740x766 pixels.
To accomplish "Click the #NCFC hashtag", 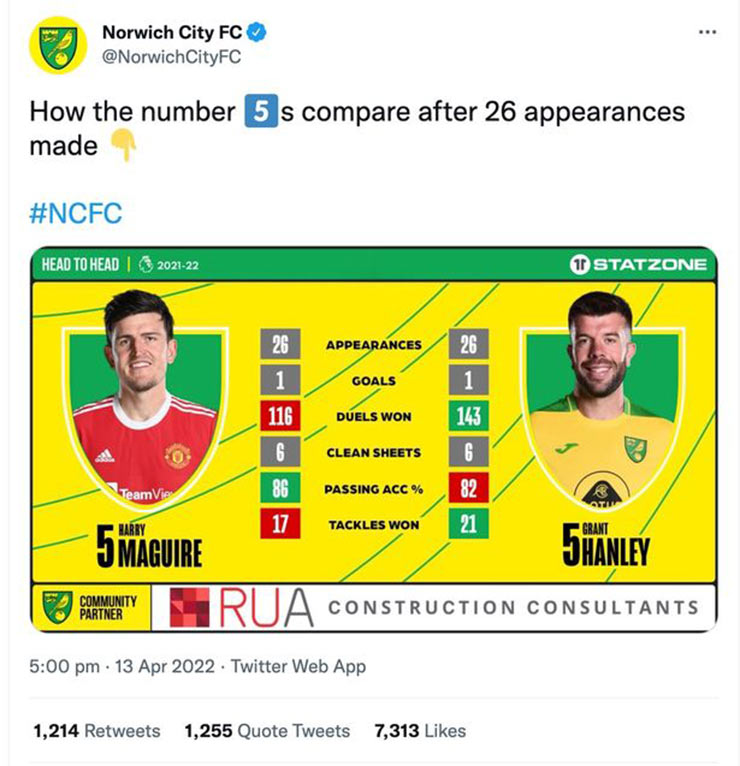I will point(76,213).
